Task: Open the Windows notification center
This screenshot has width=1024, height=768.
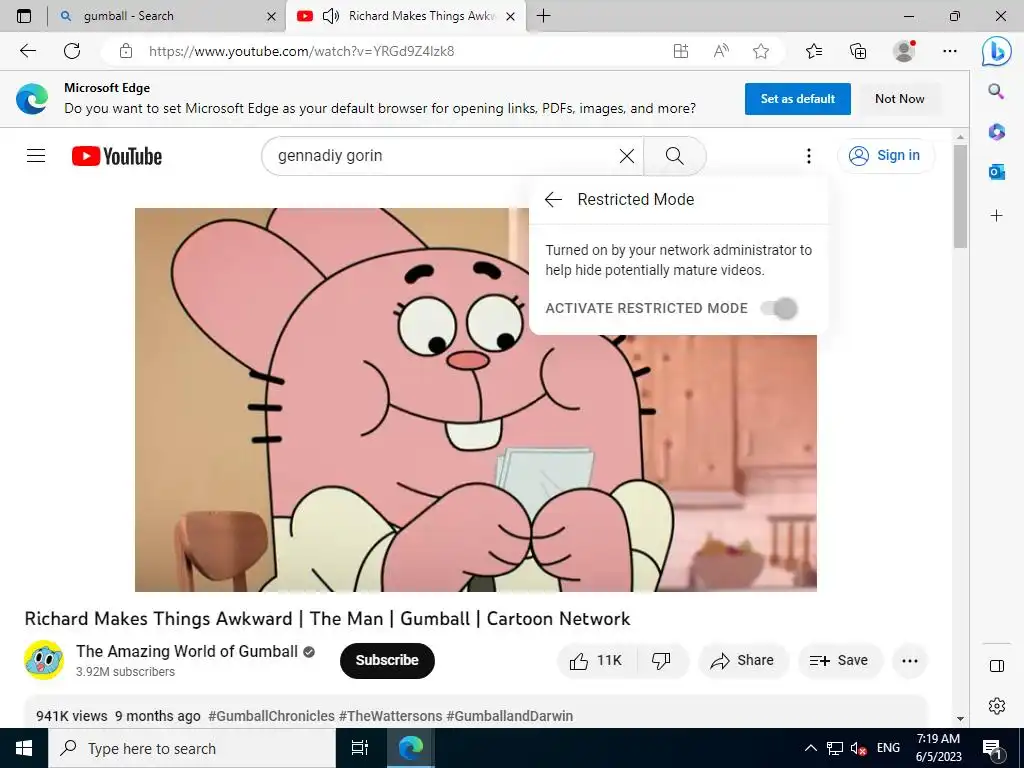Action: [x=992, y=748]
